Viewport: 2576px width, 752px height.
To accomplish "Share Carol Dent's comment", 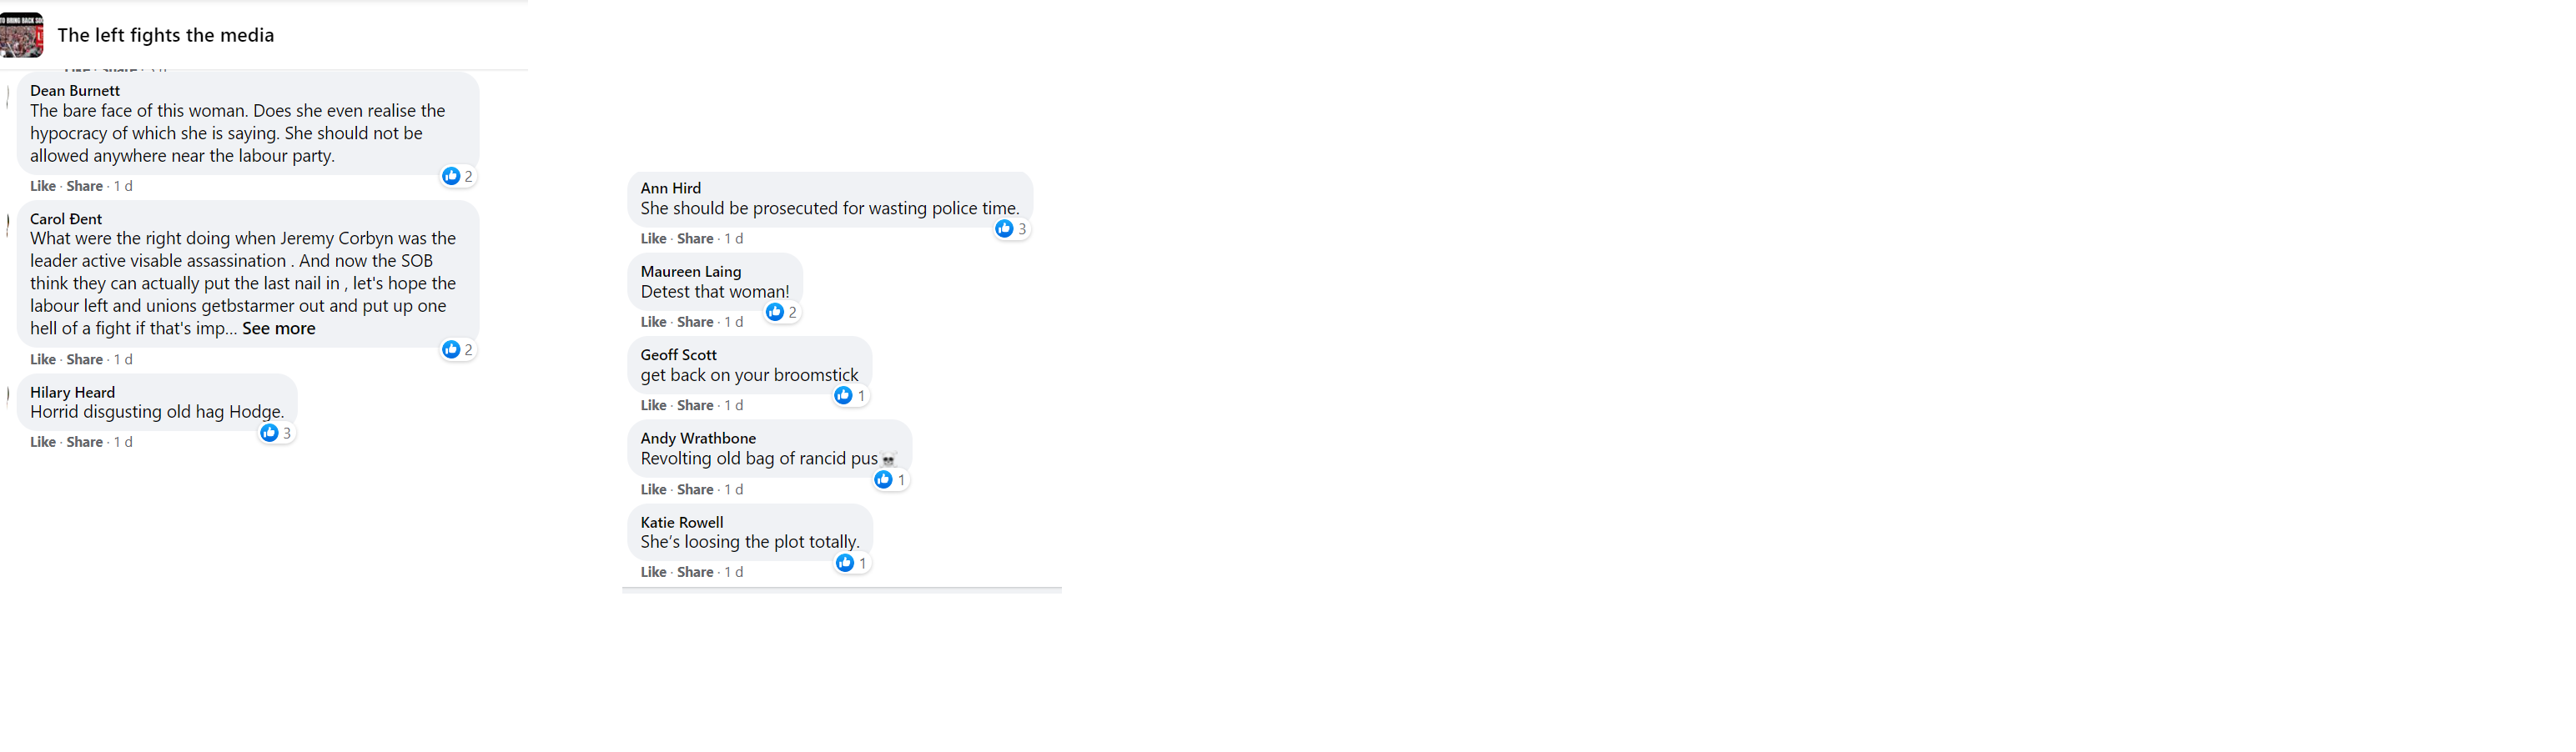I will point(85,359).
